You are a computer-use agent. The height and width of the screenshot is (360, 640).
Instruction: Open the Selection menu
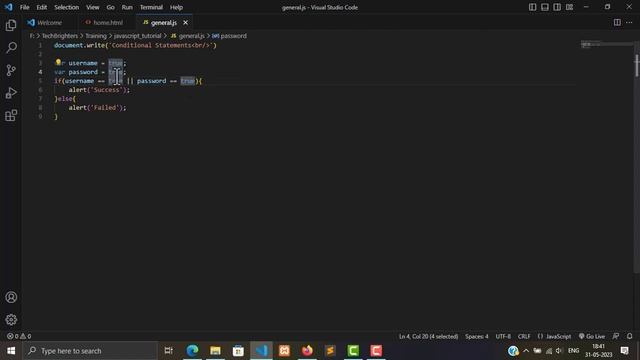click(67, 7)
